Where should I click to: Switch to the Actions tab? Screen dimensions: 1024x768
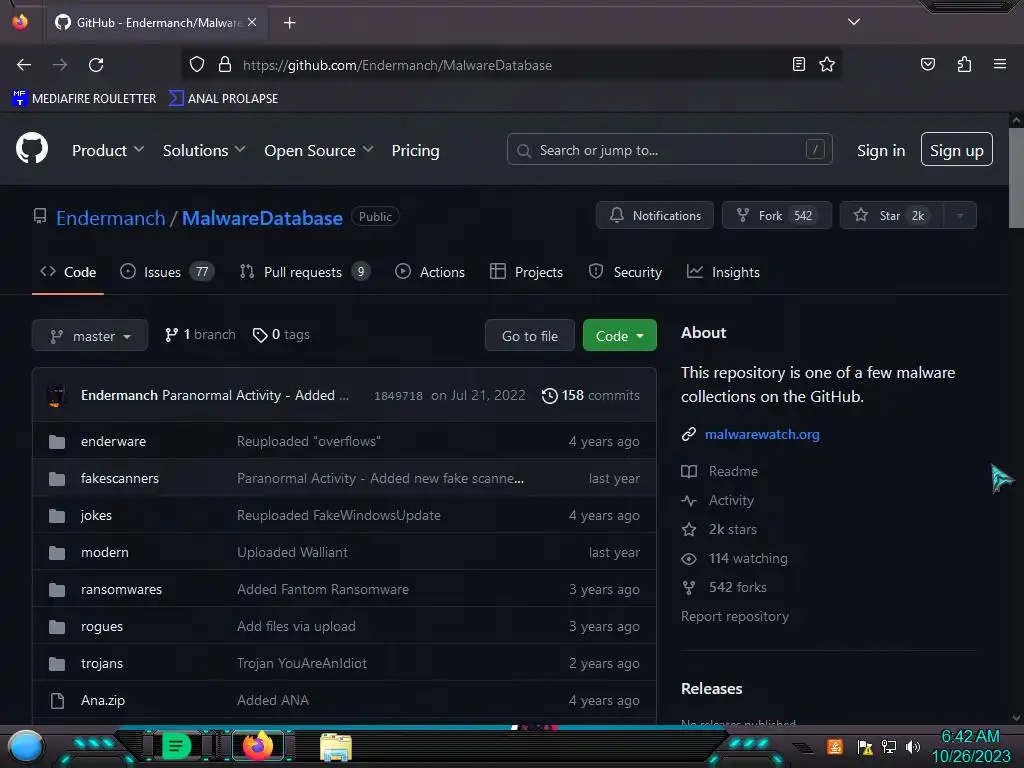(x=430, y=272)
